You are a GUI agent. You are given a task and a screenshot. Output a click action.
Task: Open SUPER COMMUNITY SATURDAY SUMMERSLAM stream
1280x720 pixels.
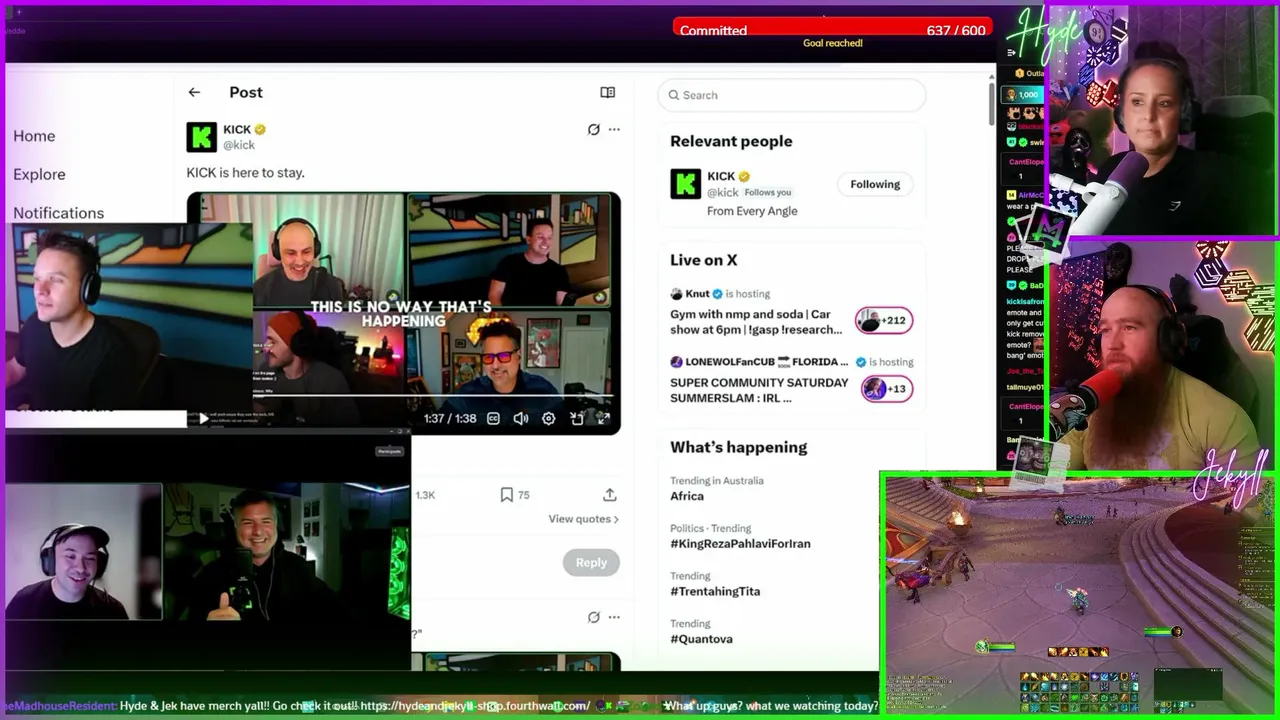(x=759, y=390)
